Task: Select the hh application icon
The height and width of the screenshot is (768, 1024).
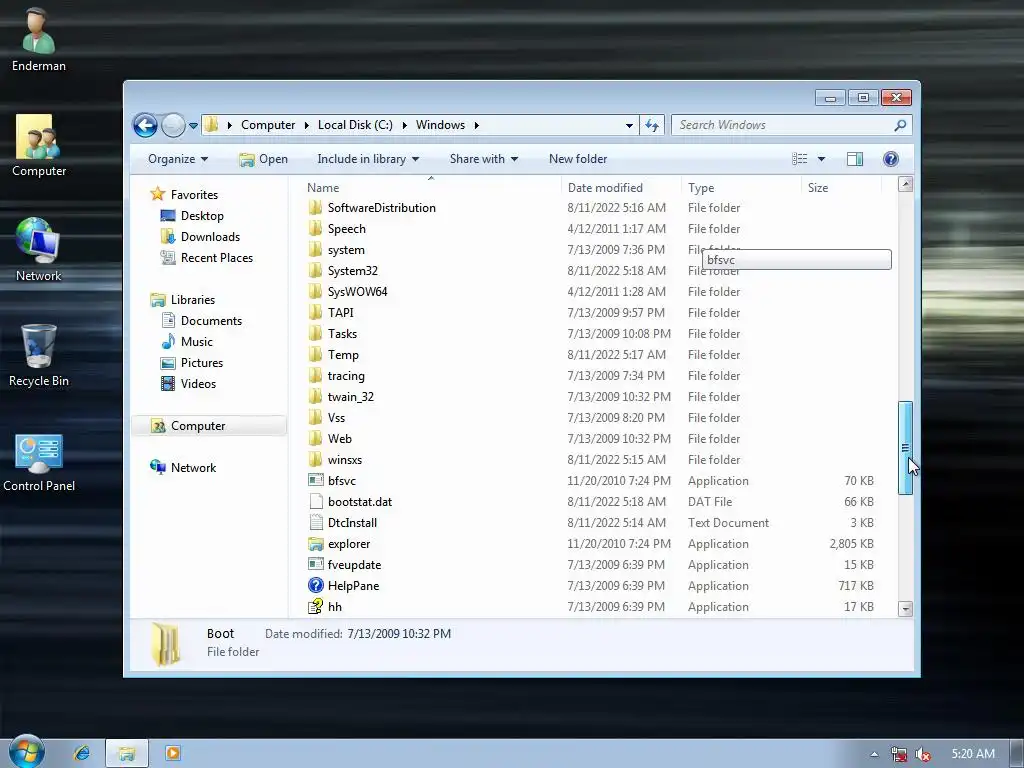Action: tap(315, 607)
